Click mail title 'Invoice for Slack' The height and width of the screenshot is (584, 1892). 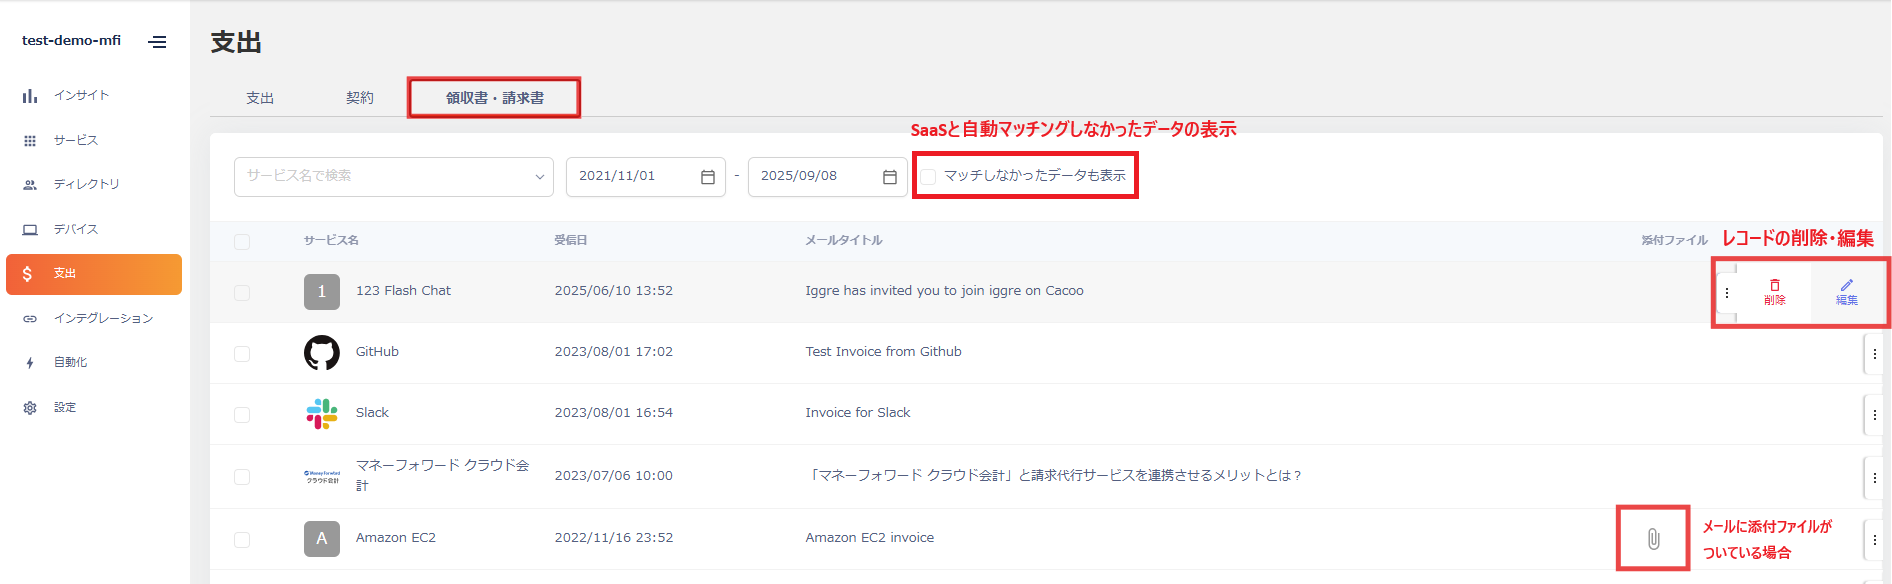pos(858,413)
